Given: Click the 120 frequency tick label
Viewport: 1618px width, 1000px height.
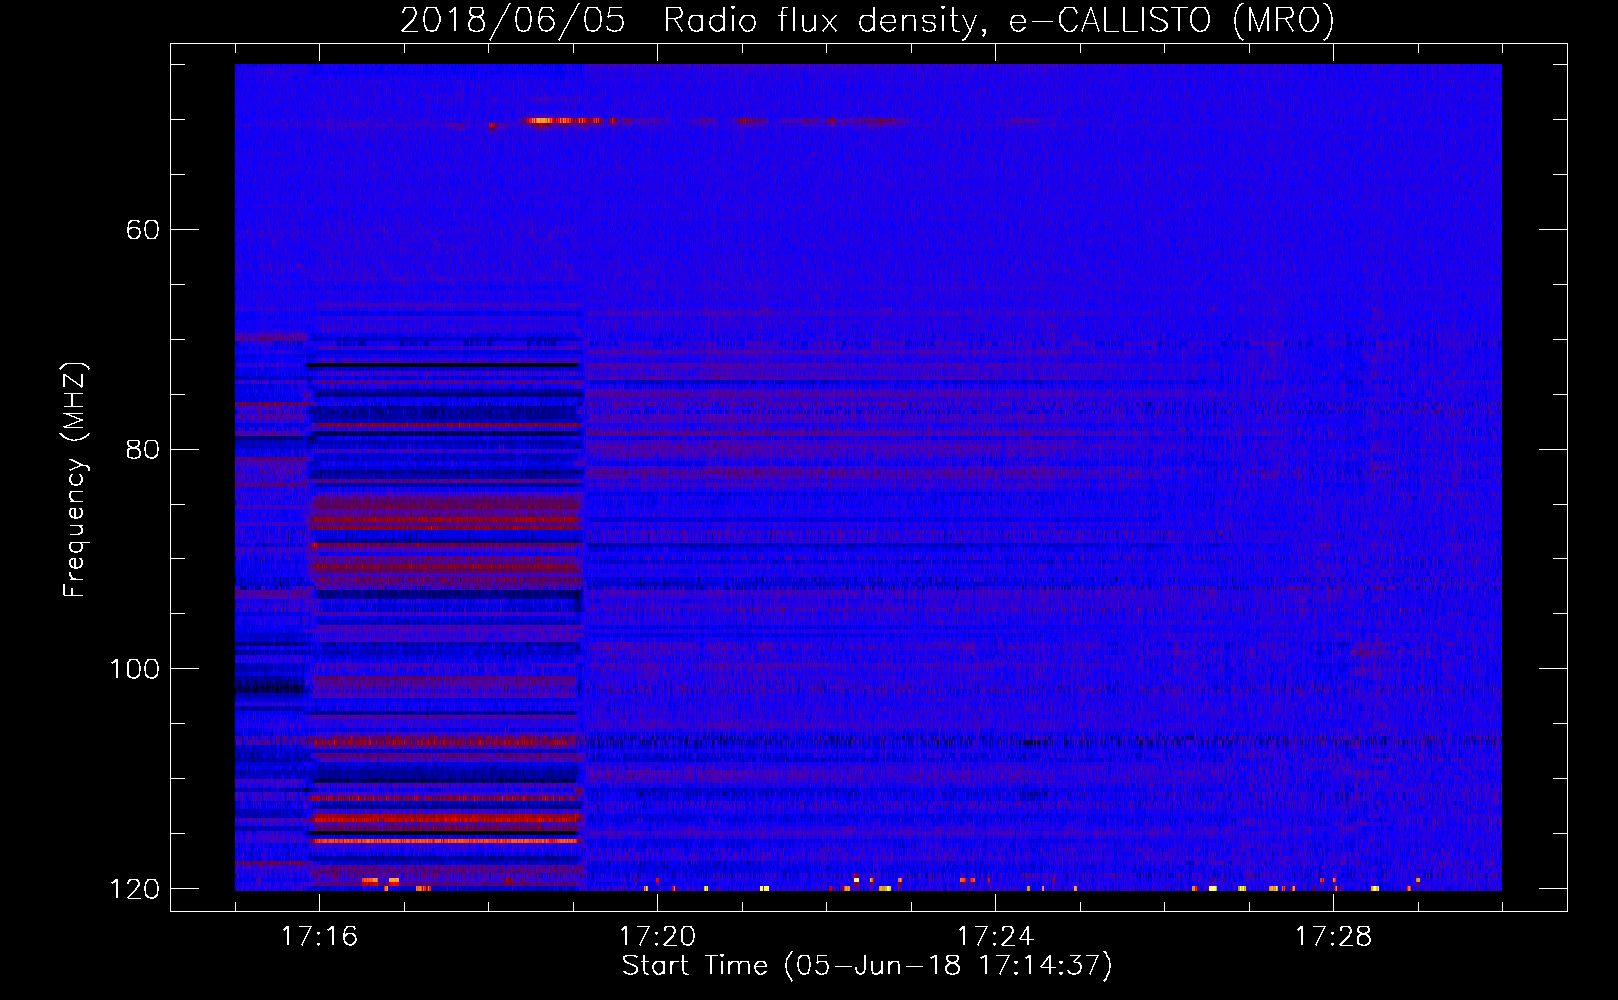Looking at the screenshot, I should click(x=134, y=889).
